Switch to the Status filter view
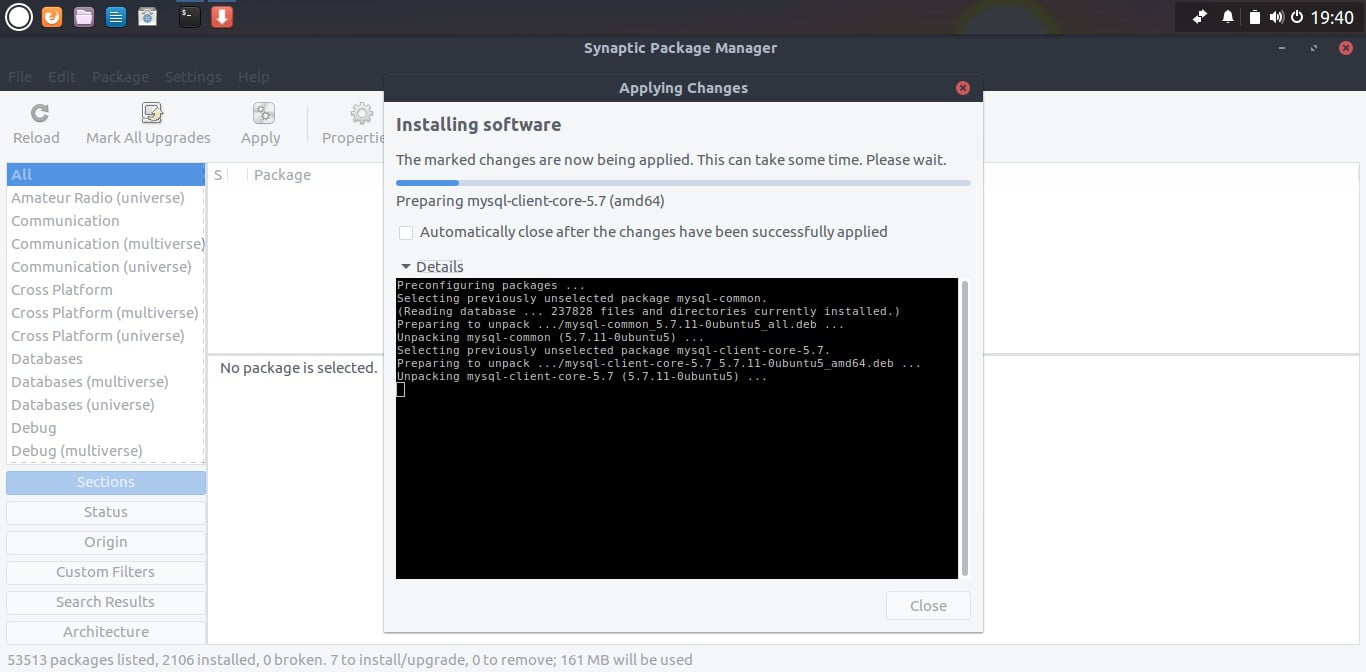 coord(106,512)
